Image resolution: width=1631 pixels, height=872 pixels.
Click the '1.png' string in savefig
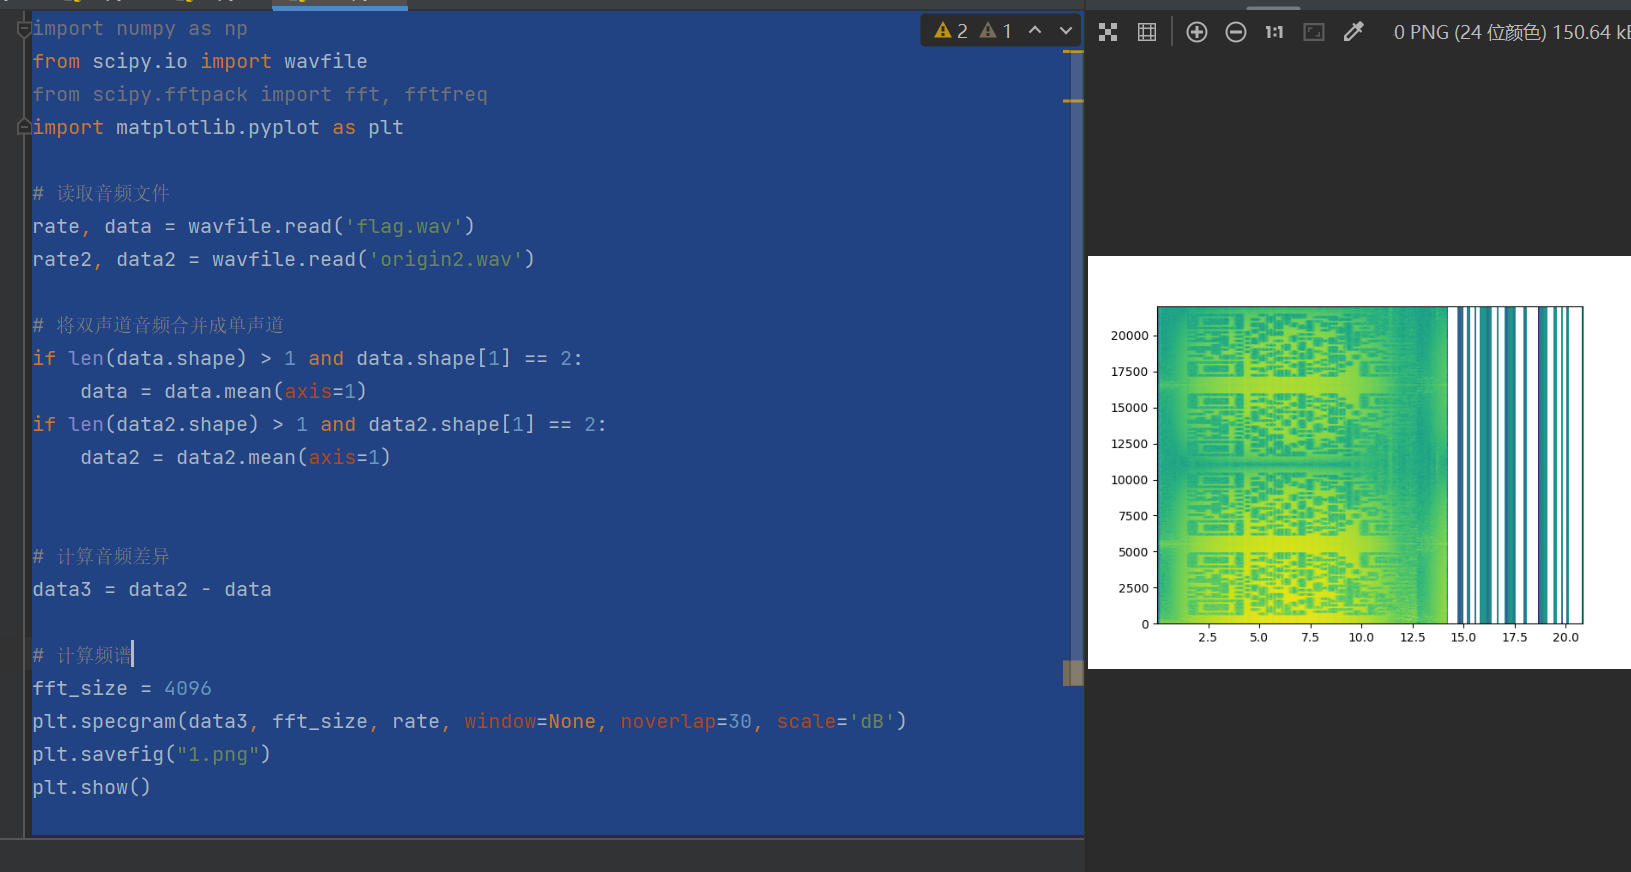[x=218, y=755]
